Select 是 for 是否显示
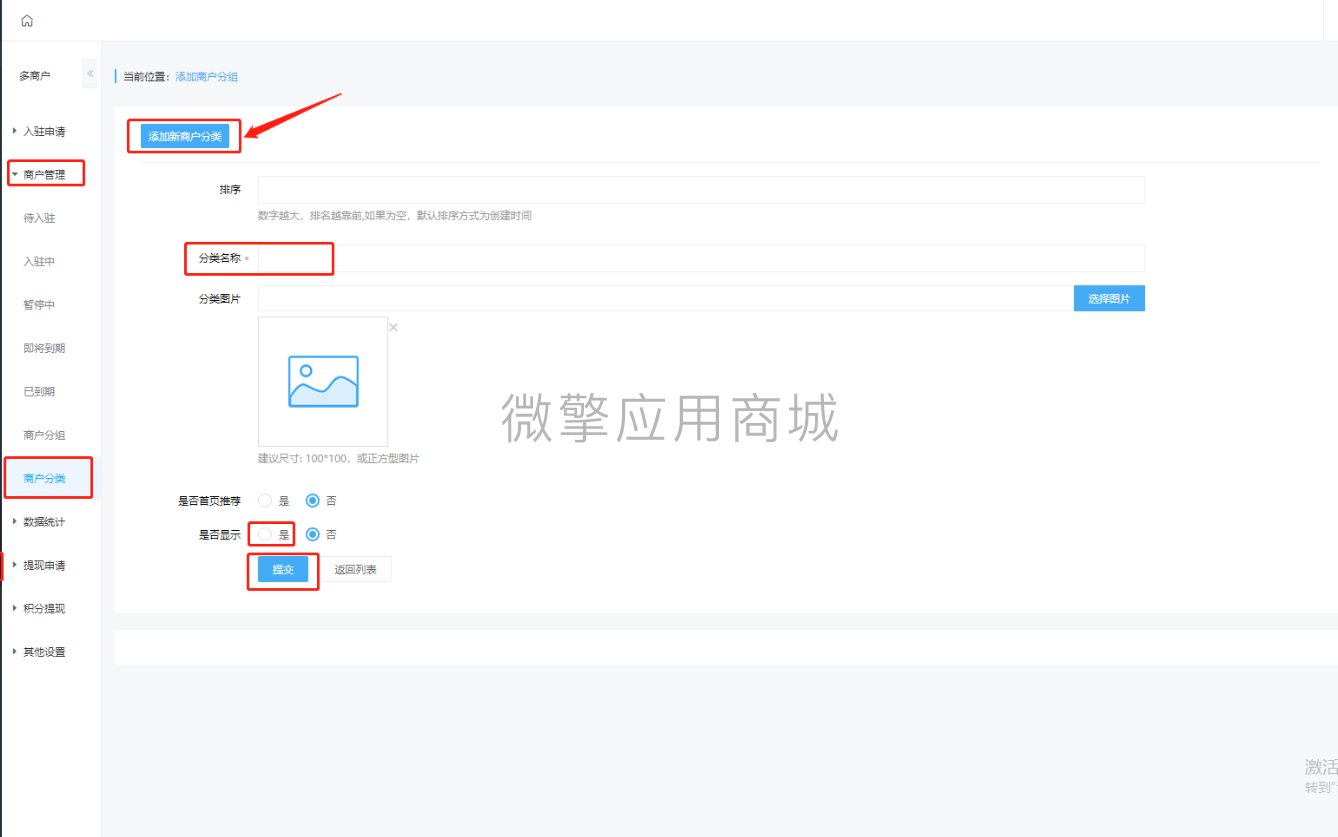This screenshot has width=1338, height=837. pos(265,535)
